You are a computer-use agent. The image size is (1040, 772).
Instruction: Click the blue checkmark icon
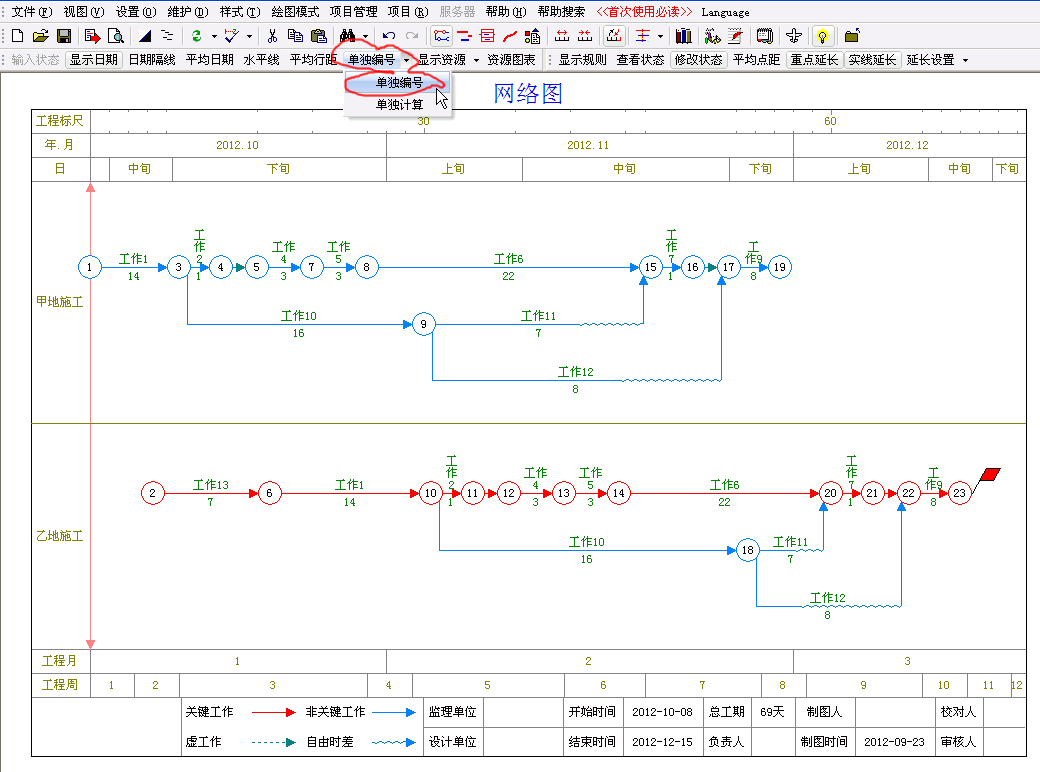coord(231,36)
